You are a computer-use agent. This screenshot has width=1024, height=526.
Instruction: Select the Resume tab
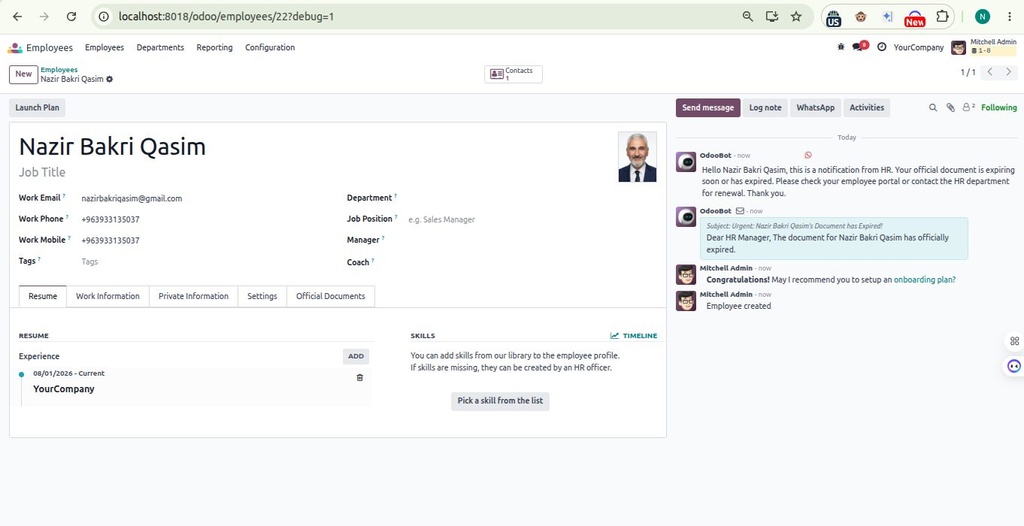tap(42, 296)
